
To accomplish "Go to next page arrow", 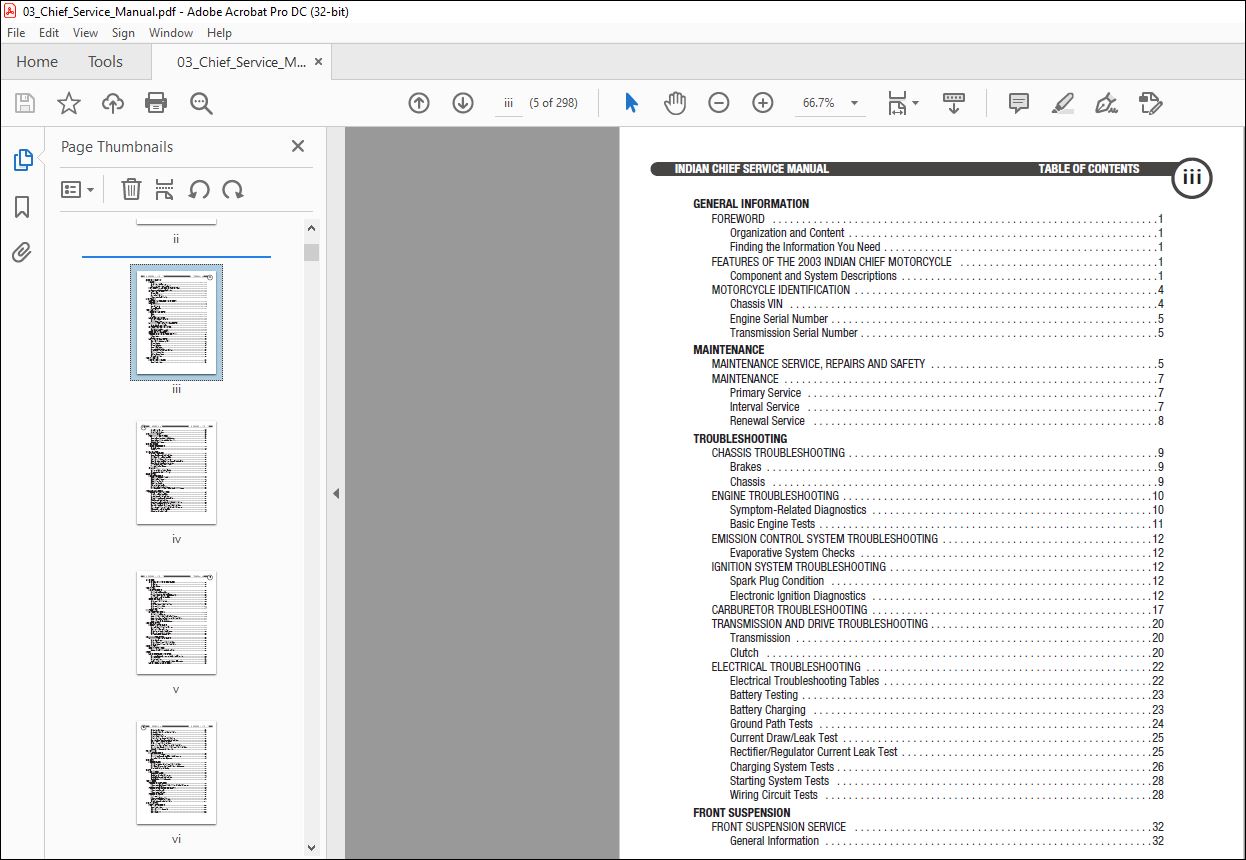I will pyautogui.click(x=463, y=103).
